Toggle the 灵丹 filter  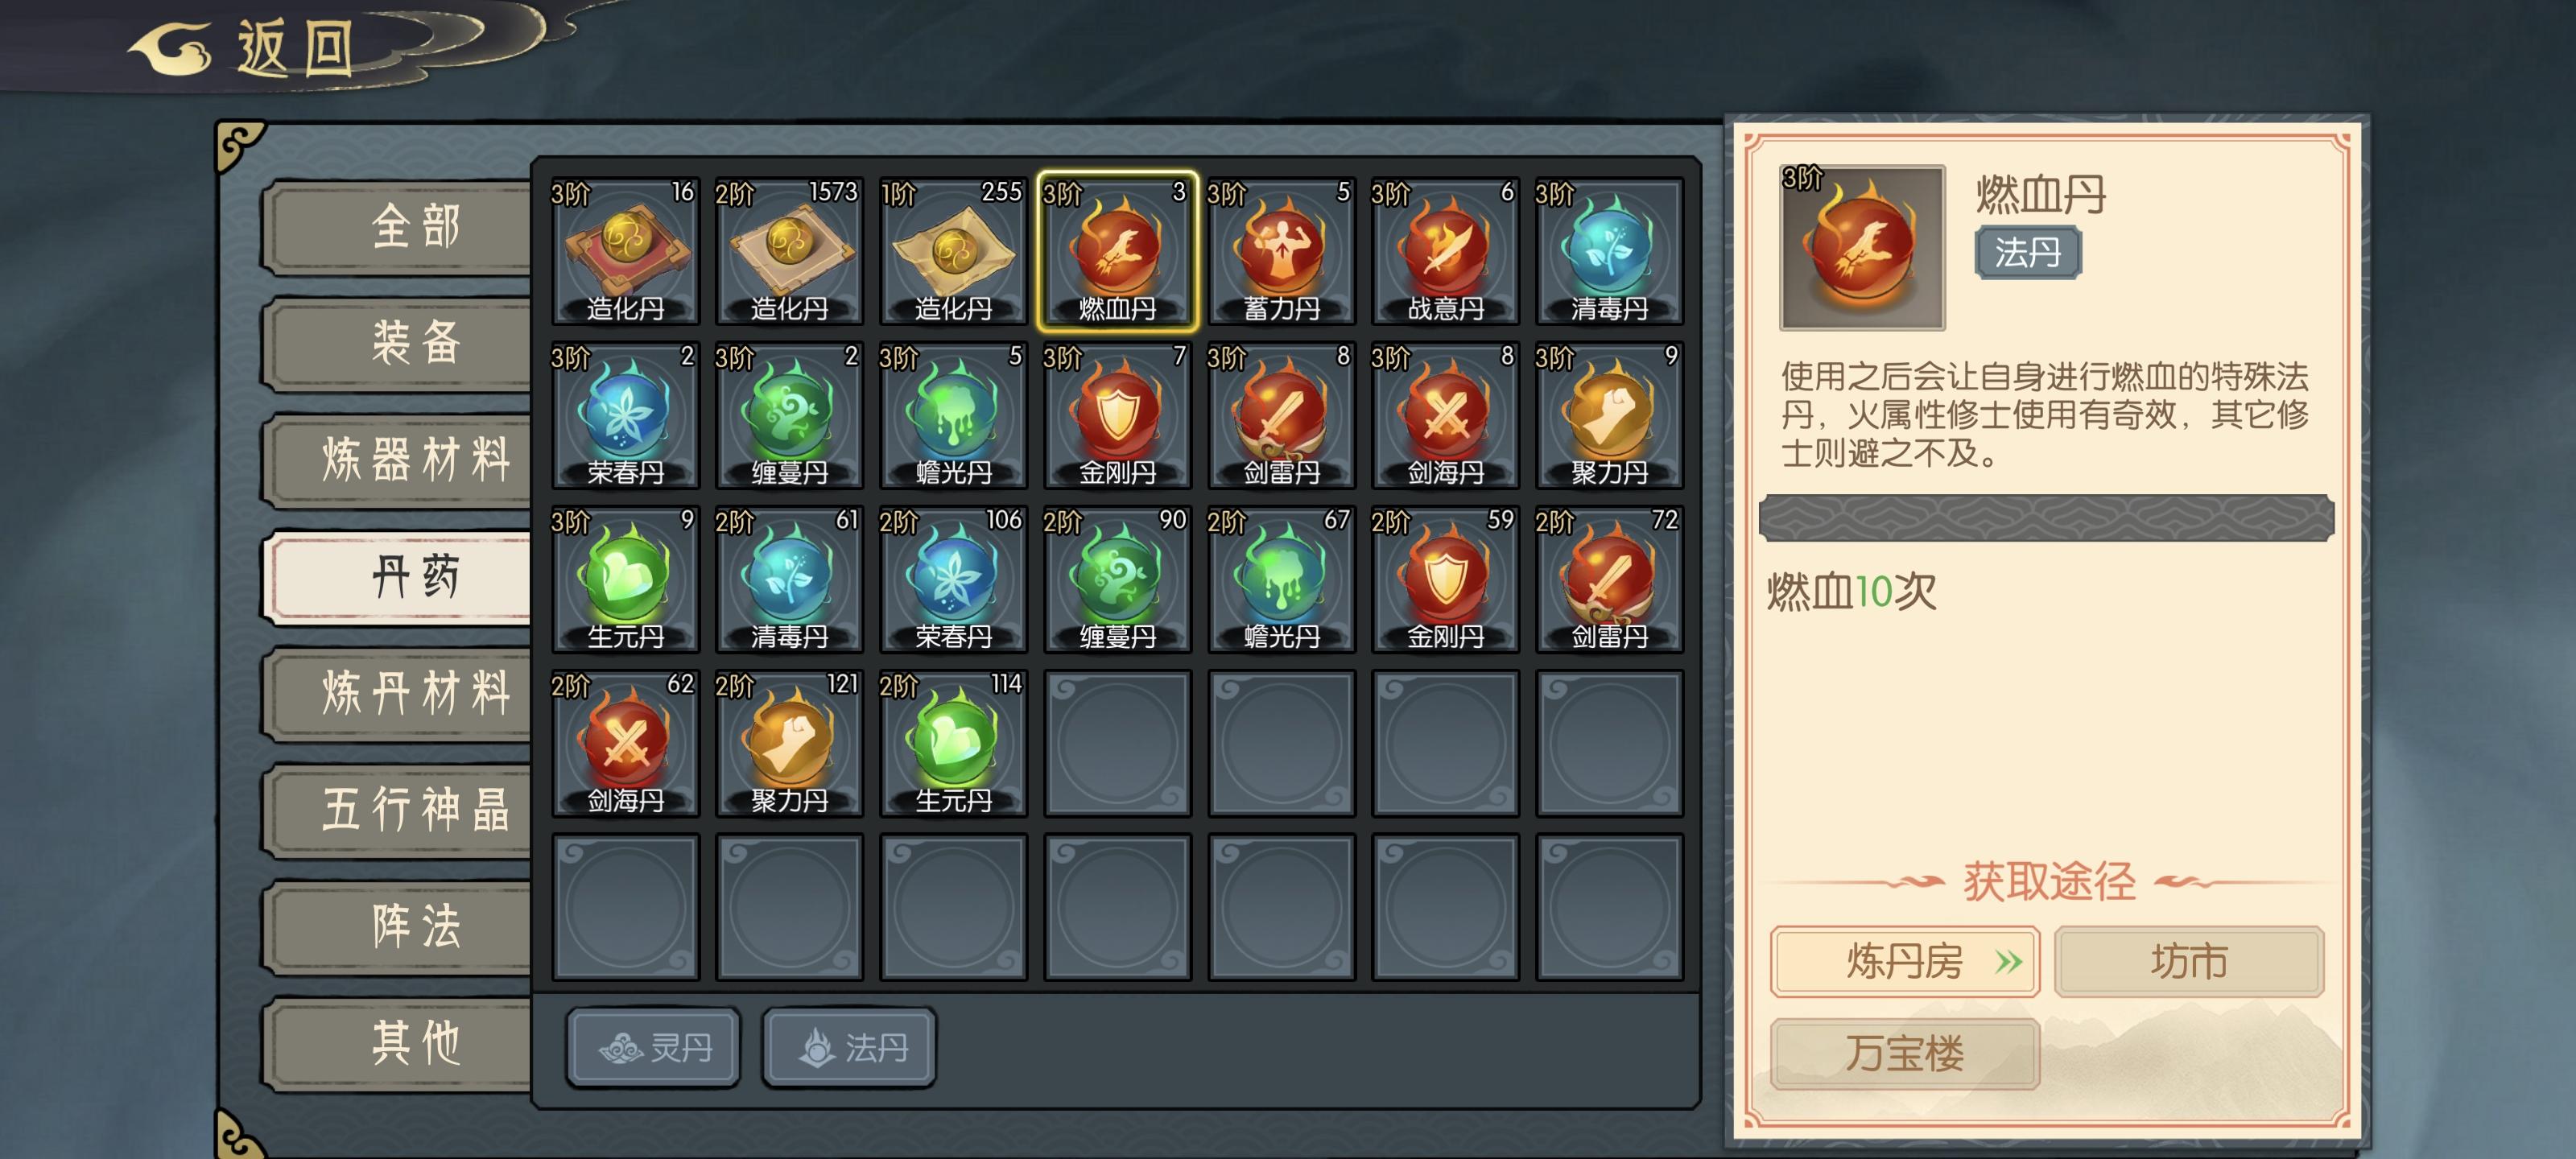[654, 1047]
